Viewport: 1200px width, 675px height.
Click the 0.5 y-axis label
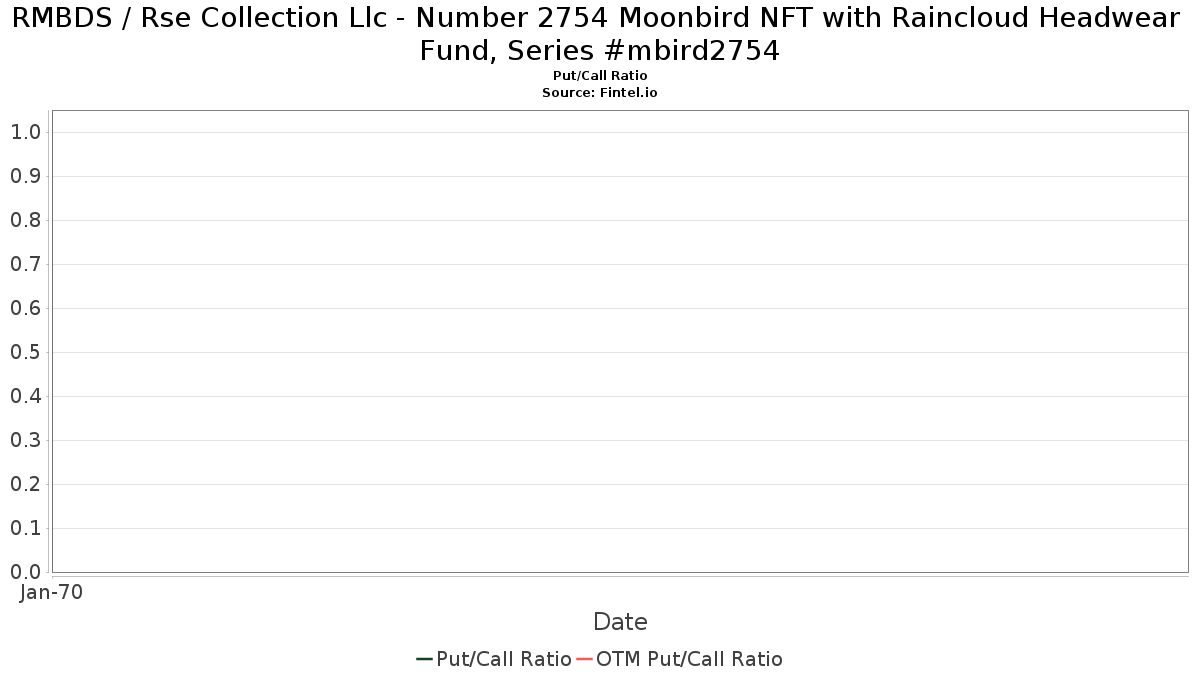pos(25,352)
